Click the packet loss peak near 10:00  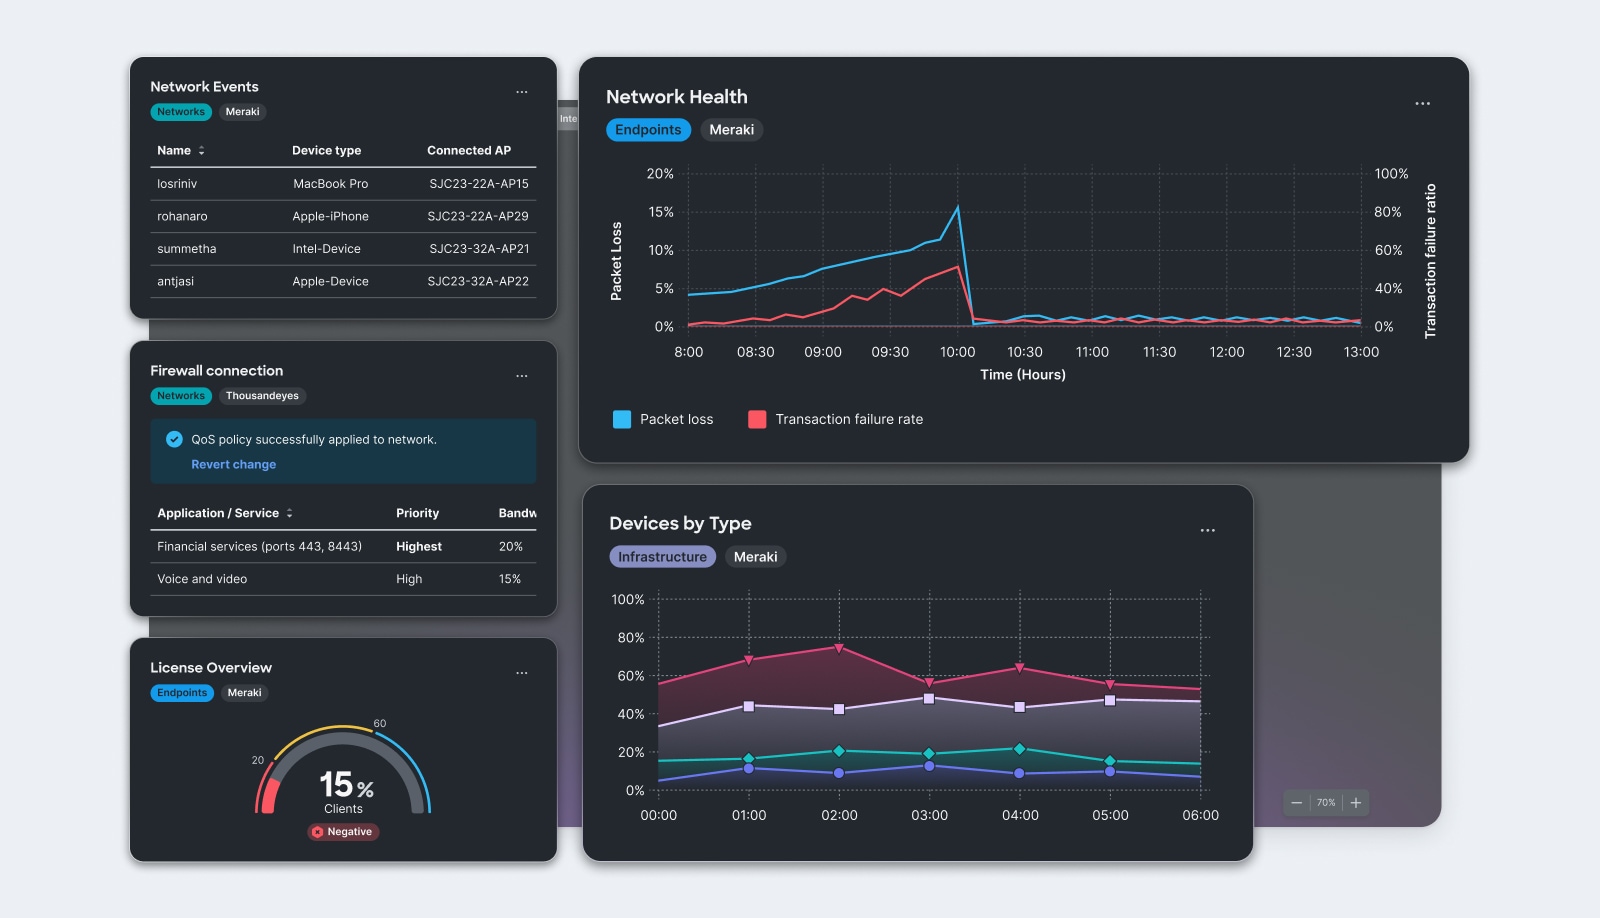click(x=957, y=208)
